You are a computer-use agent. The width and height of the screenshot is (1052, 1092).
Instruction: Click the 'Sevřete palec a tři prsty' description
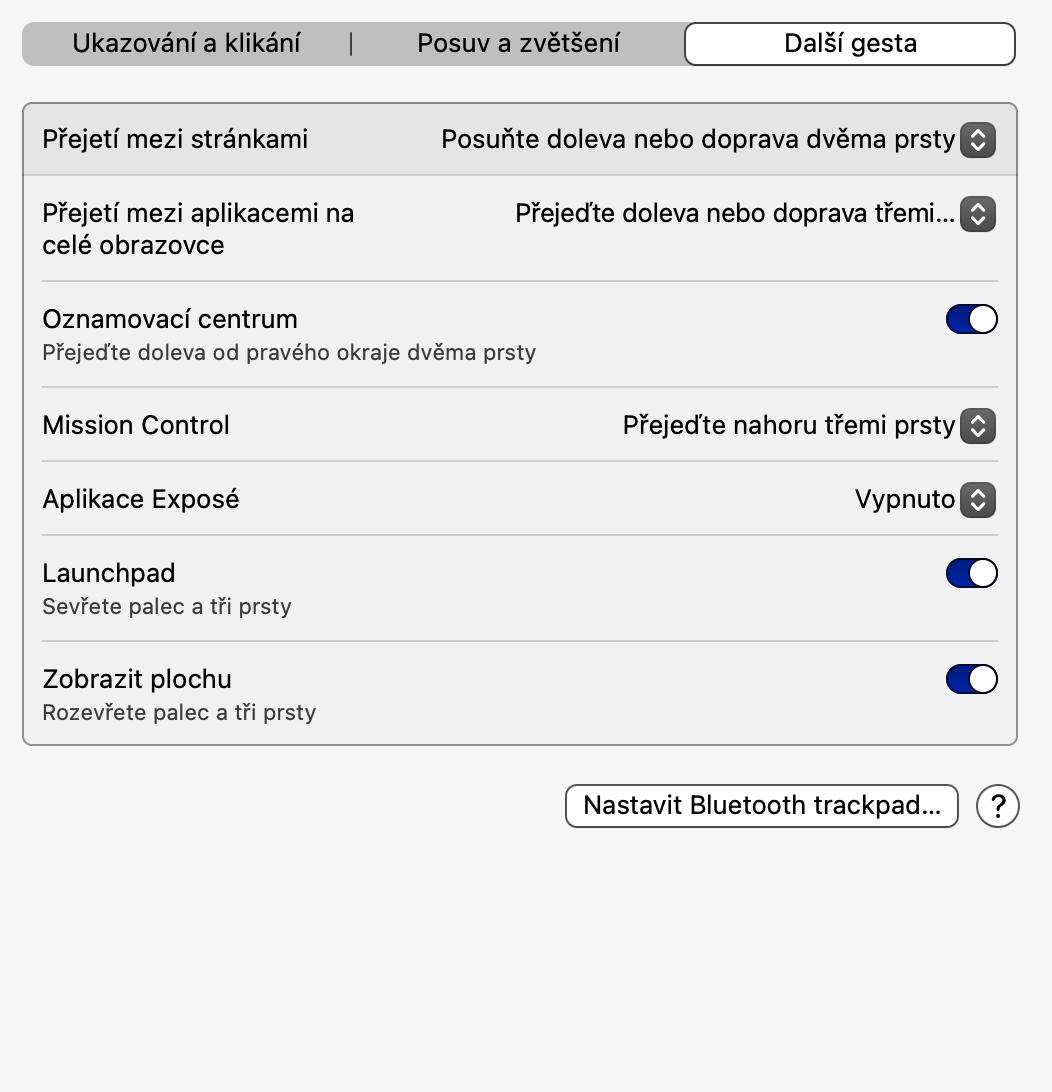167,607
